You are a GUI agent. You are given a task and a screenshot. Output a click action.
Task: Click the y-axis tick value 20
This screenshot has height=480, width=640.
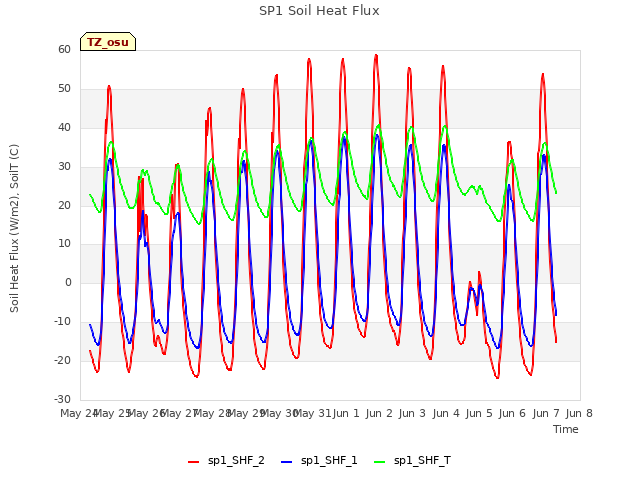[64, 205]
